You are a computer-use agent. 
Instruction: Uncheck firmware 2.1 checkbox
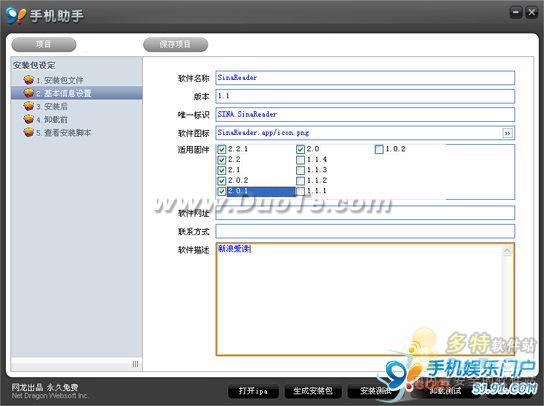pos(222,170)
